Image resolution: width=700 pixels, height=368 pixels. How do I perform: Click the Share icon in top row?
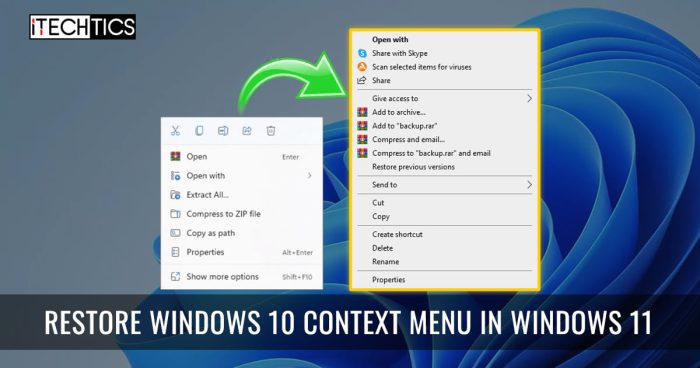point(247,131)
